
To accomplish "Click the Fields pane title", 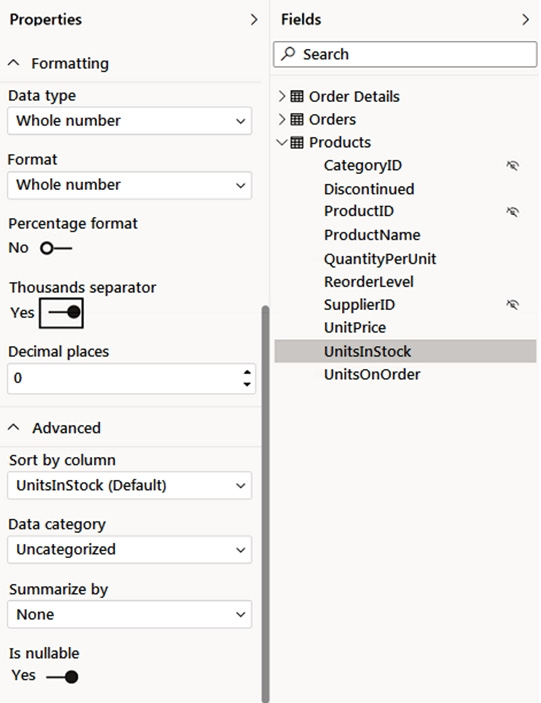I will (301, 20).
